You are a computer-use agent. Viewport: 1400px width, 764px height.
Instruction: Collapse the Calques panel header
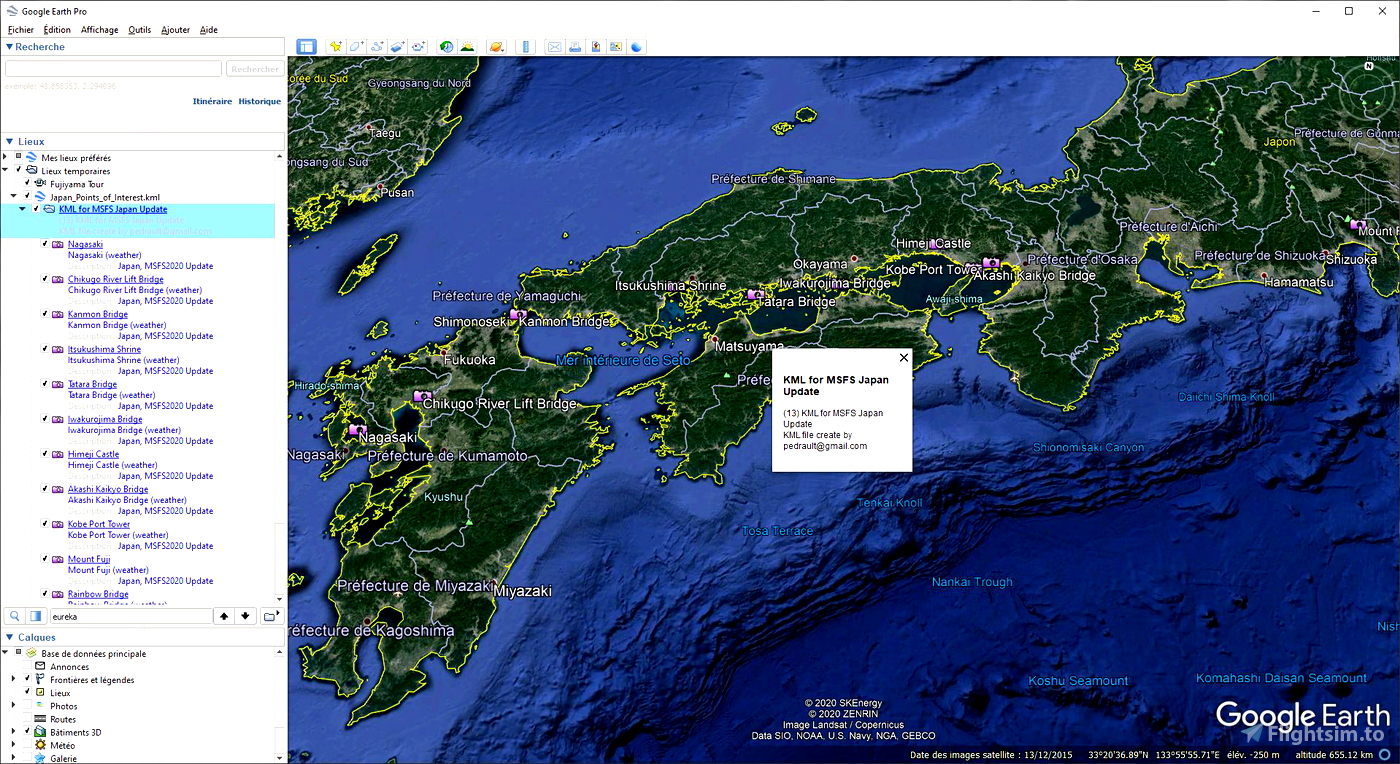(10, 637)
